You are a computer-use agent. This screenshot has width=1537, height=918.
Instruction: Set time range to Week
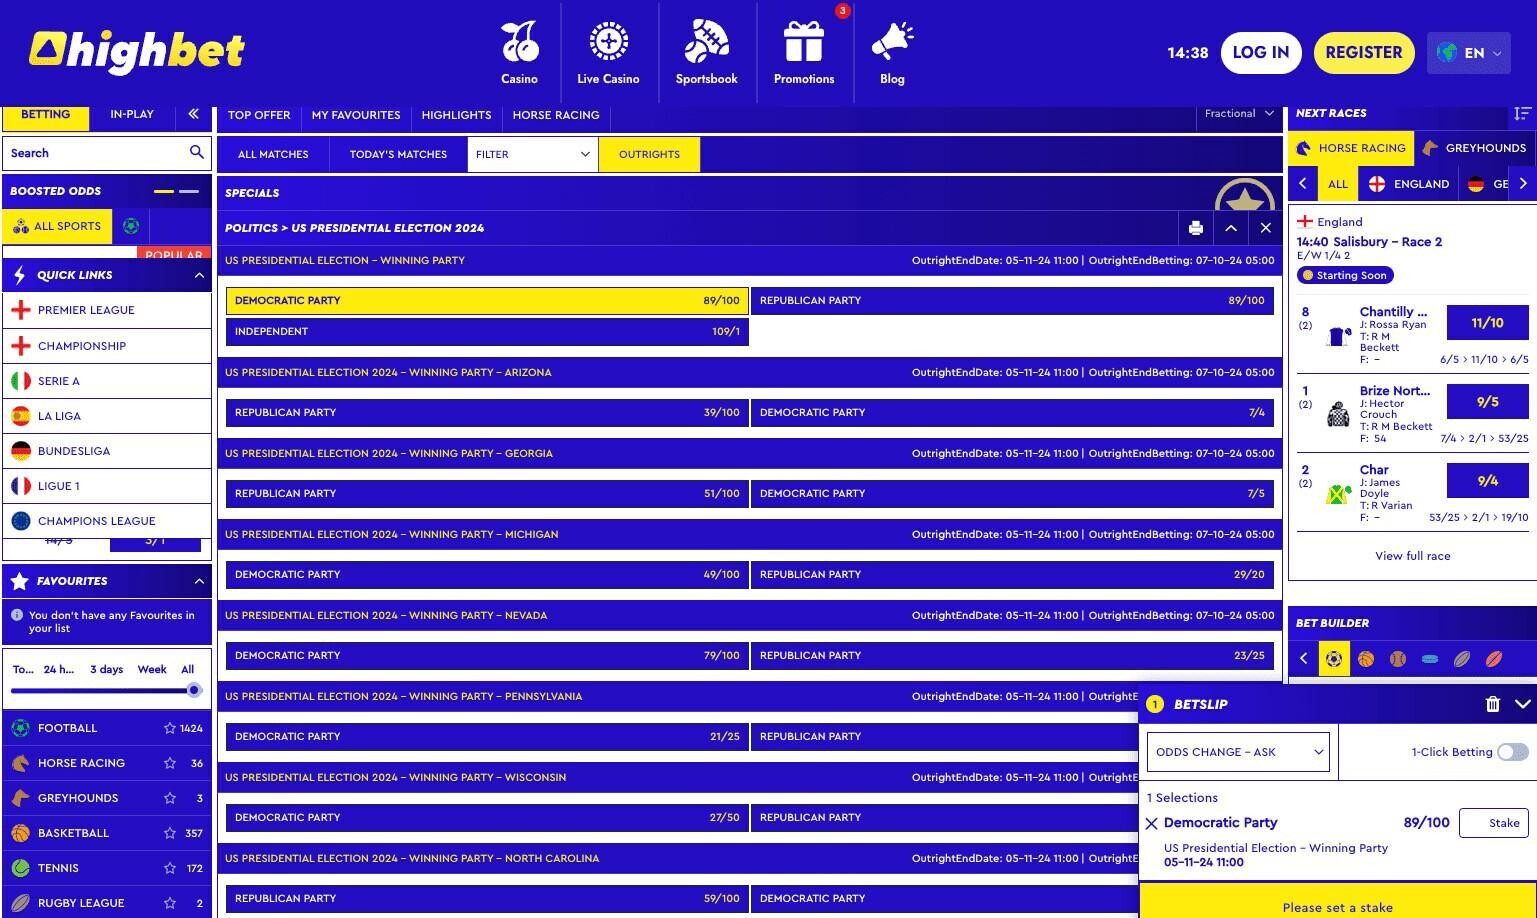pyautogui.click(x=152, y=669)
